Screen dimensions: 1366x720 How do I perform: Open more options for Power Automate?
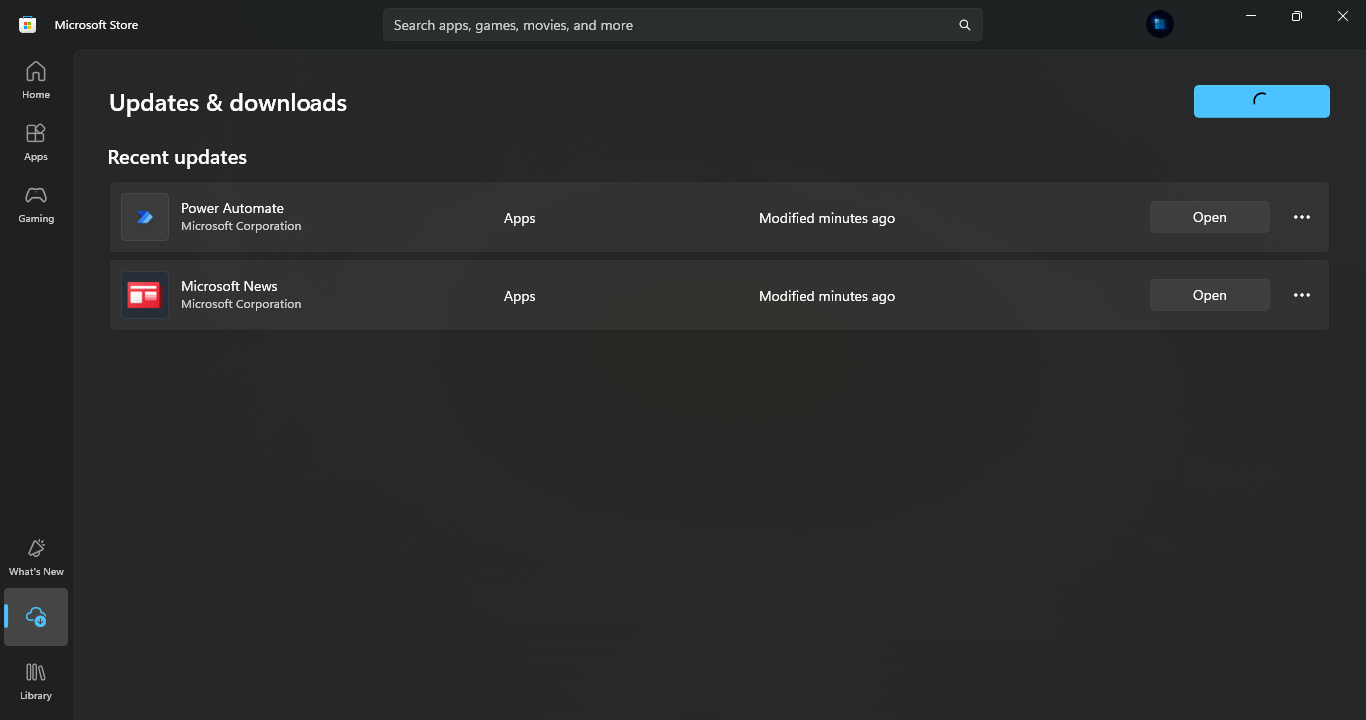(1301, 216)
